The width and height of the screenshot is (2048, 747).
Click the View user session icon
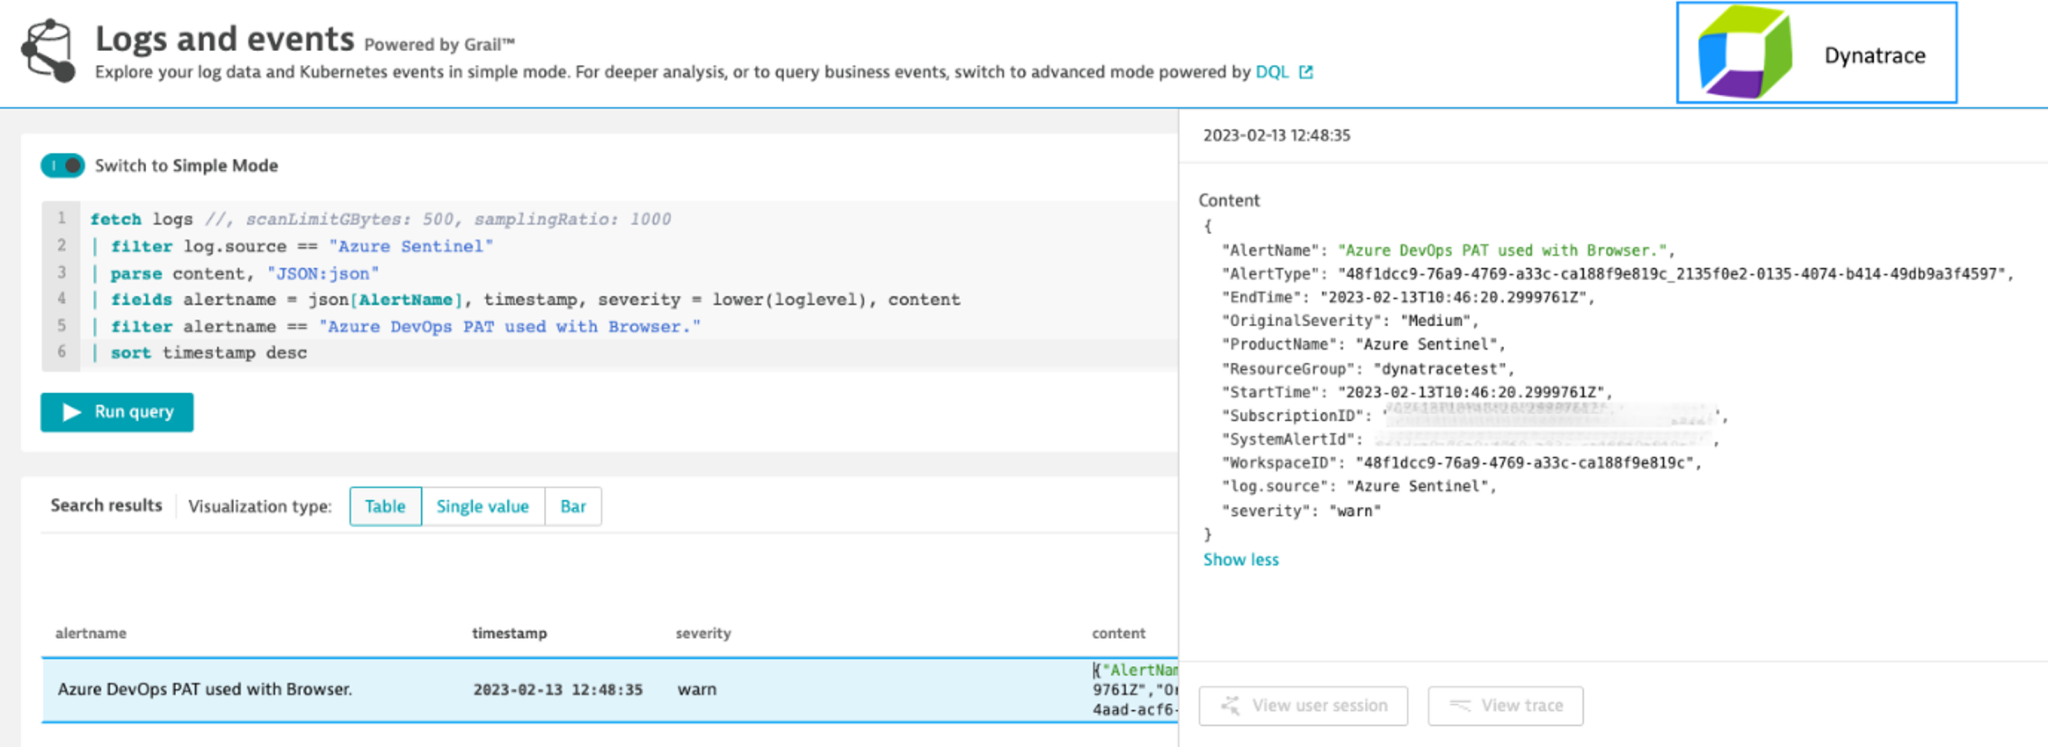[1230, 706]
